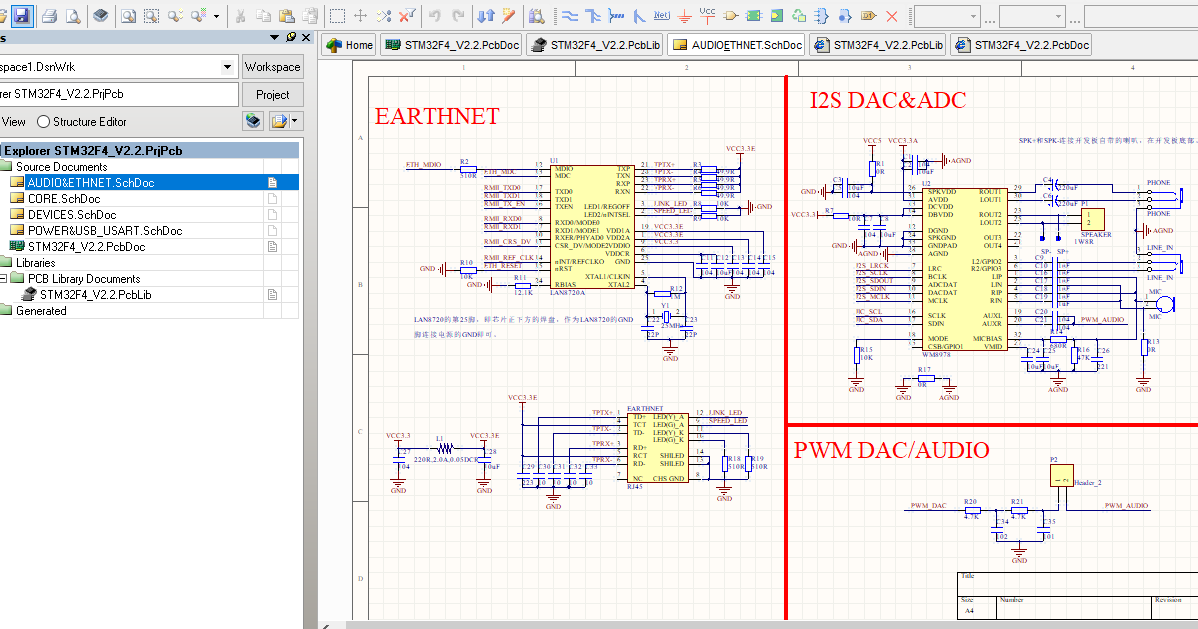Activate Select Inside Area tool
Viewport: 1198px width, 629px height.
coord(337,15)
